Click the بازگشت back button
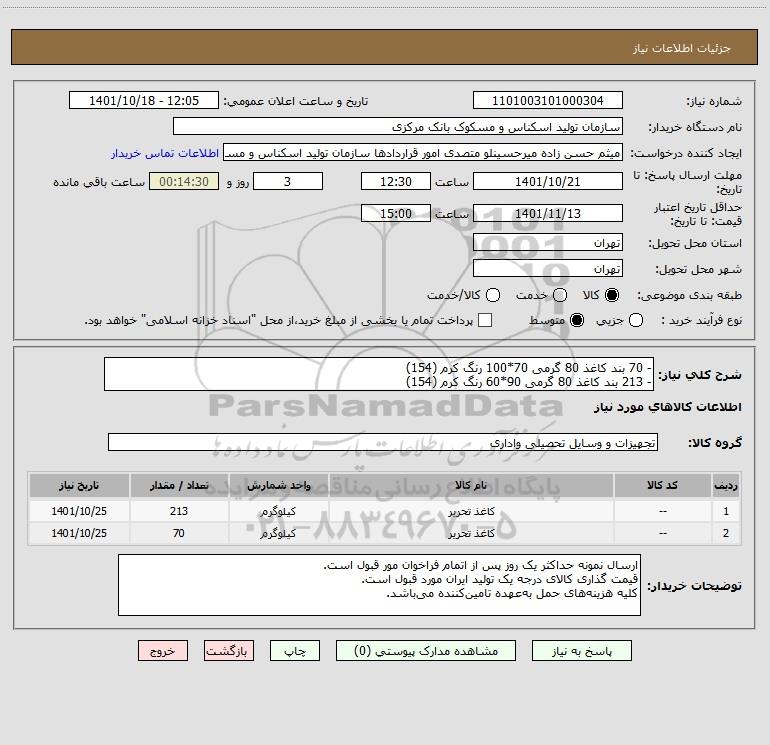 click(229, 651)
